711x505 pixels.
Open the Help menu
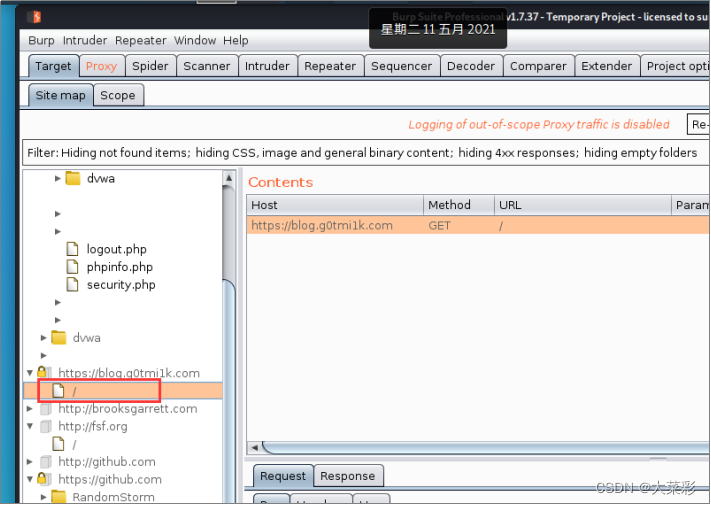click(x=235, y=40)
